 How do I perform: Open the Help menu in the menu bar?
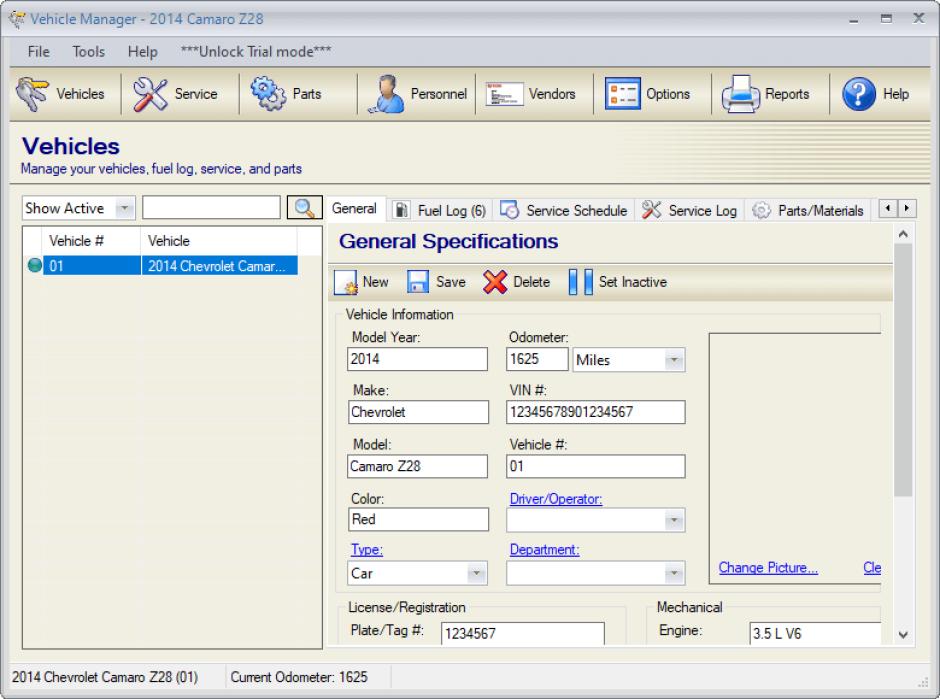click(143, 52)
